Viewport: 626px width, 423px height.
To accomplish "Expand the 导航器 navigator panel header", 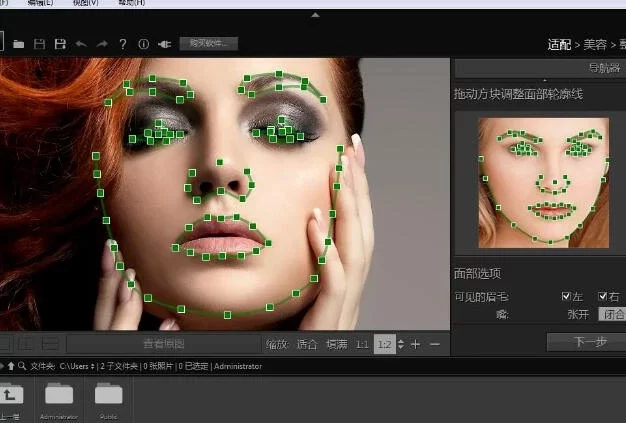I will point(540,68).
